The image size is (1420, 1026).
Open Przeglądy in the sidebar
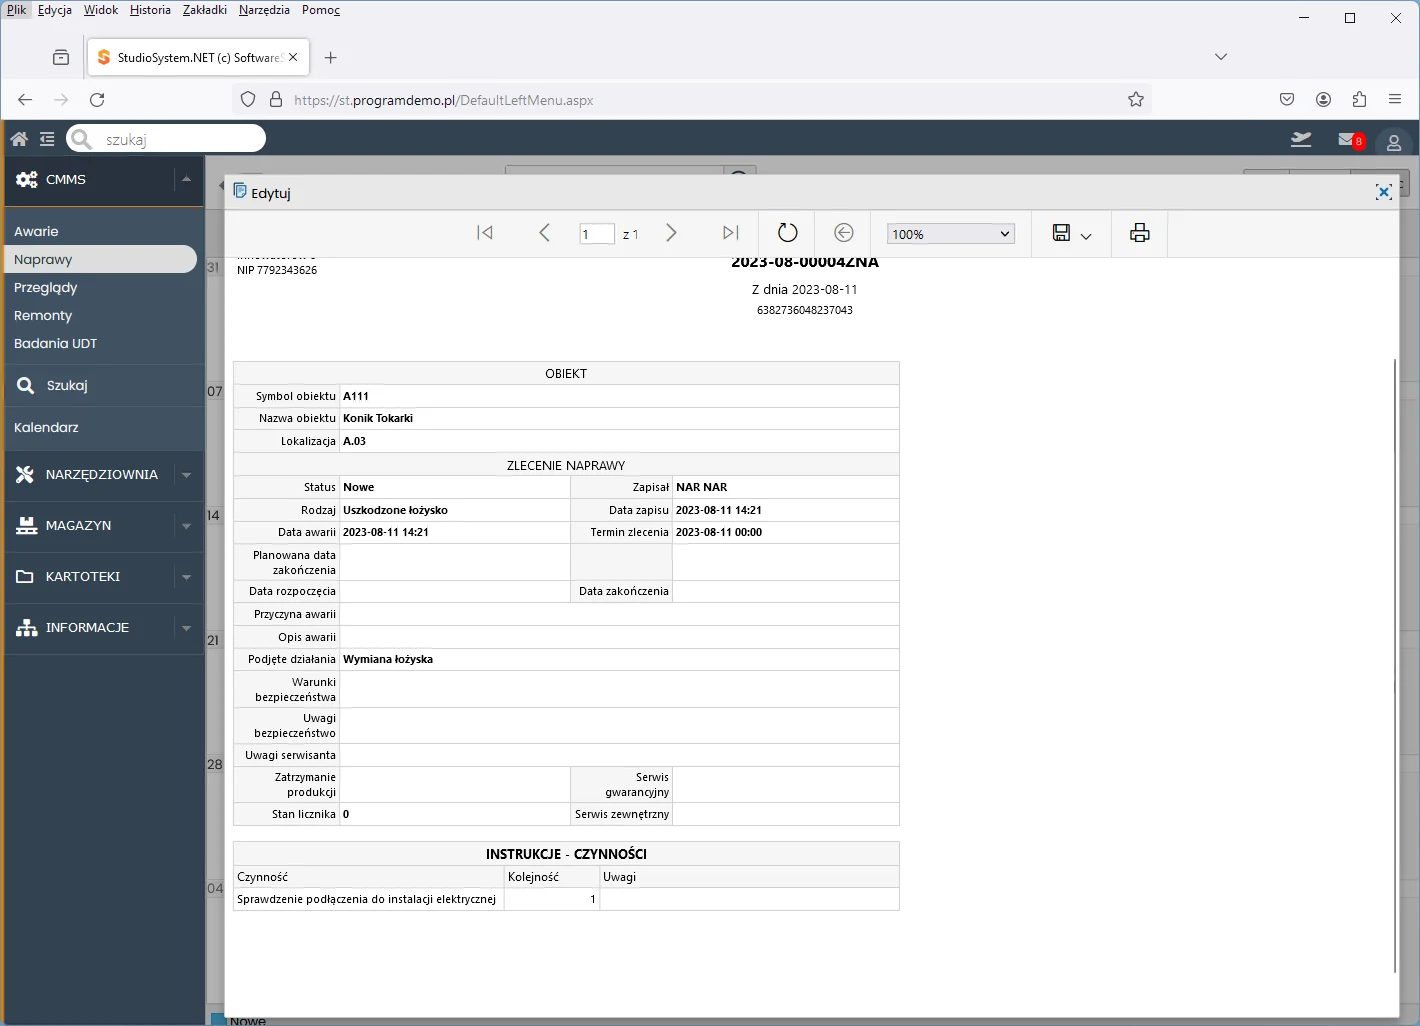click(46, 288)
